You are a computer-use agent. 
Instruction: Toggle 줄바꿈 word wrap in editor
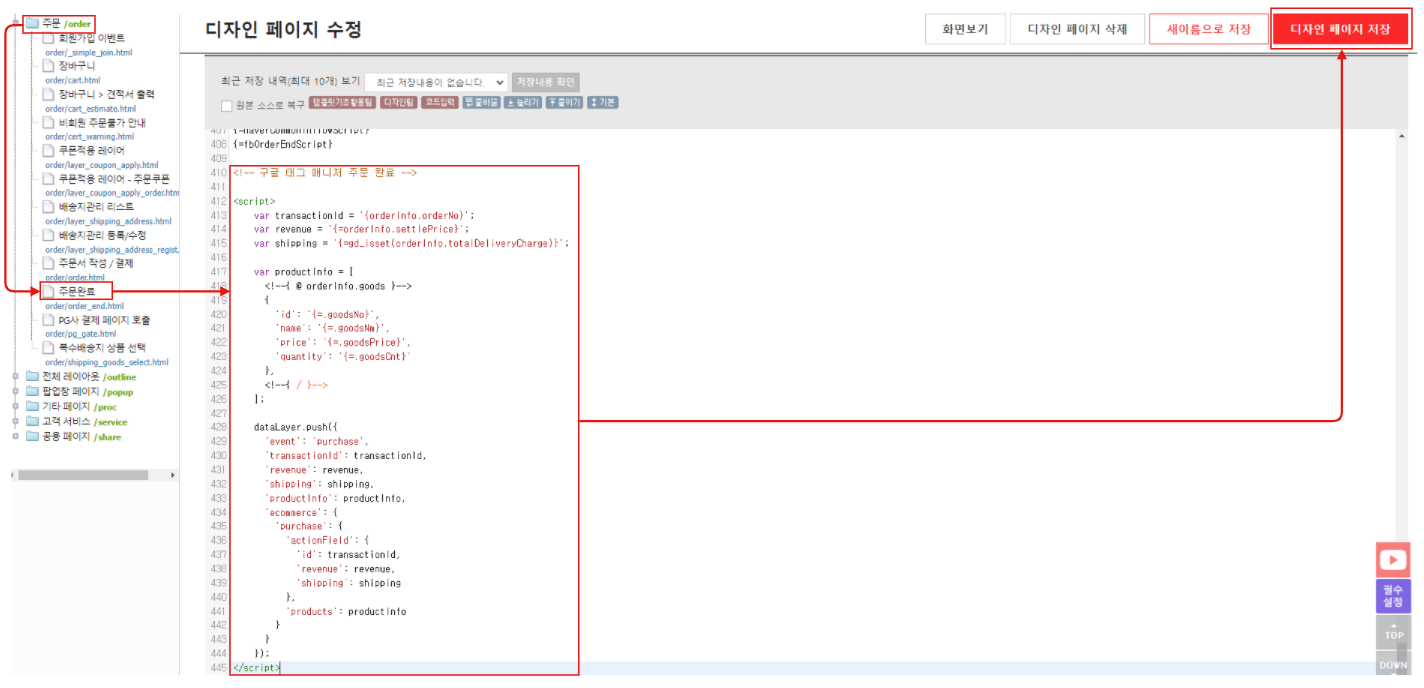pyautogui.click(x=481, y=102)
